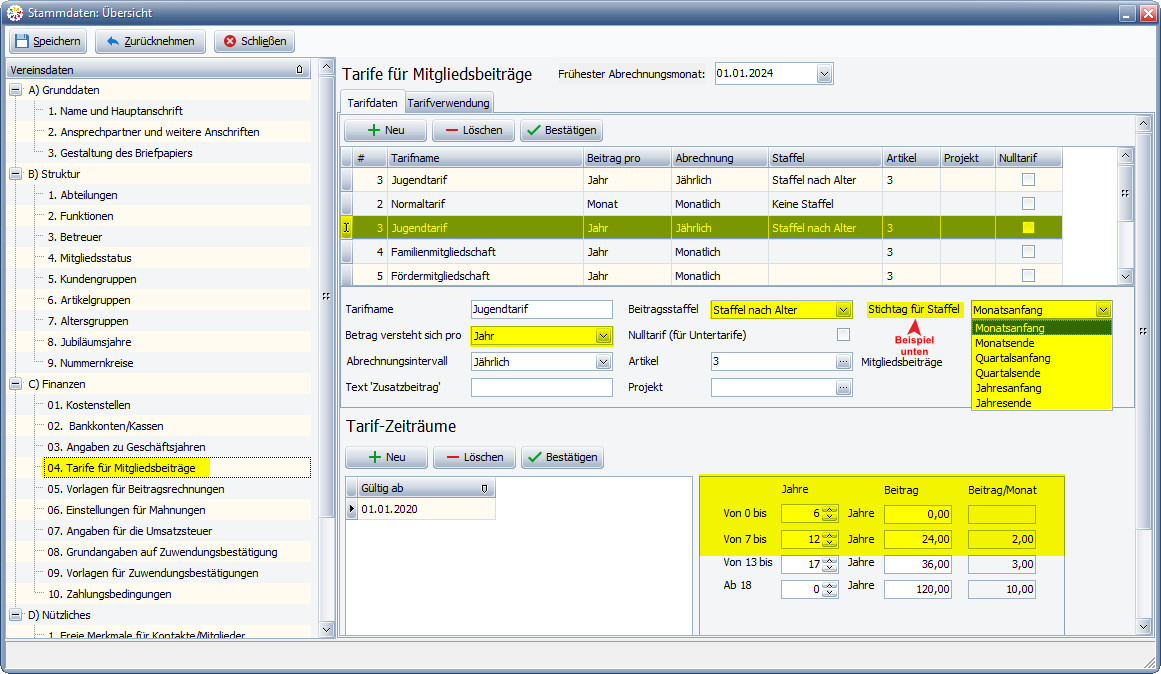The image size is (1161, 674).
Task: Open '02. Bankkonten/Kassen' tree item
Action: tap(105, 427)
